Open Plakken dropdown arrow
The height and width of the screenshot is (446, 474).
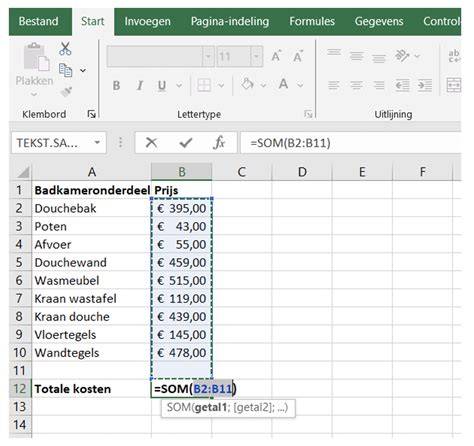click(34, 94)
